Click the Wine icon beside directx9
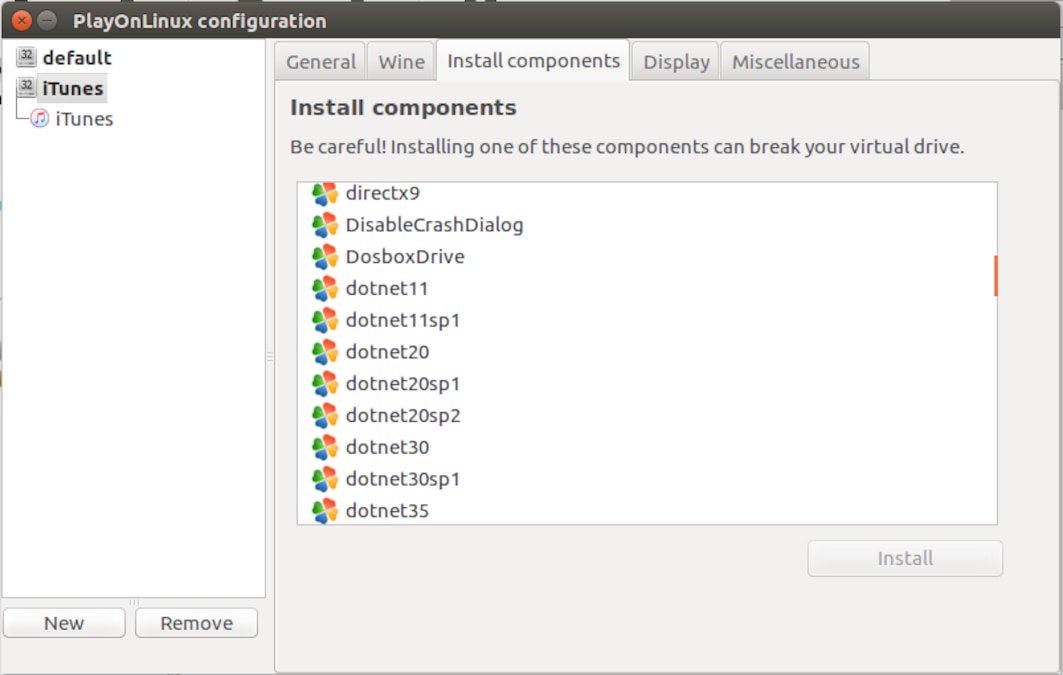 pos(323,193)
